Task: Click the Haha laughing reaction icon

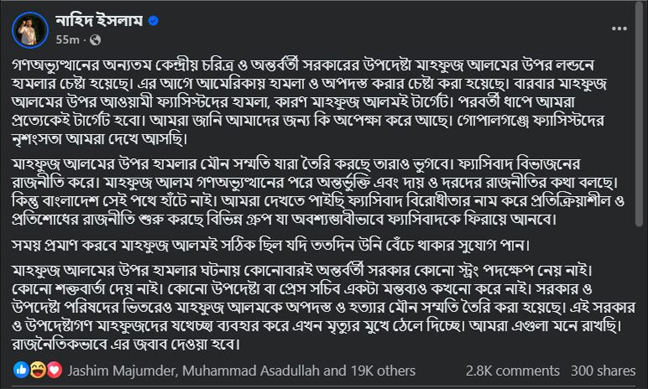Action: point(38,370)
